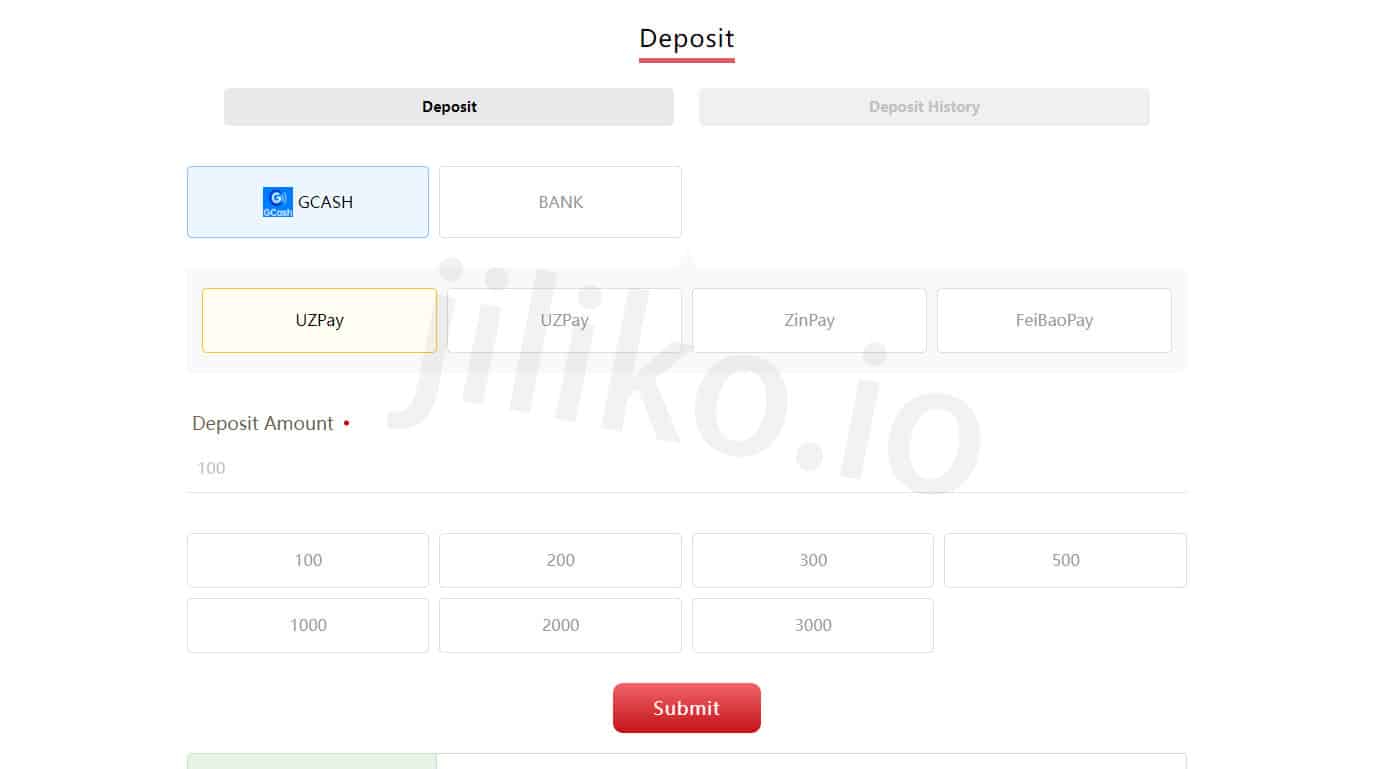Set the amount to 200
This screenshot has width=1374, height=769.
tap(560, 560)
